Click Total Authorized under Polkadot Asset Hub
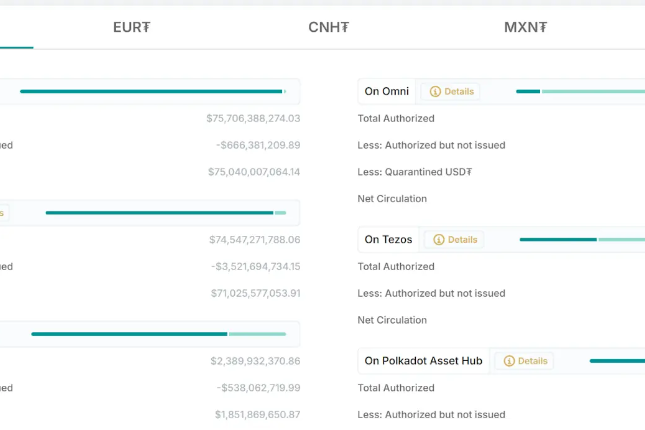This screenshot has width=645, height=430. coord(396,388)
